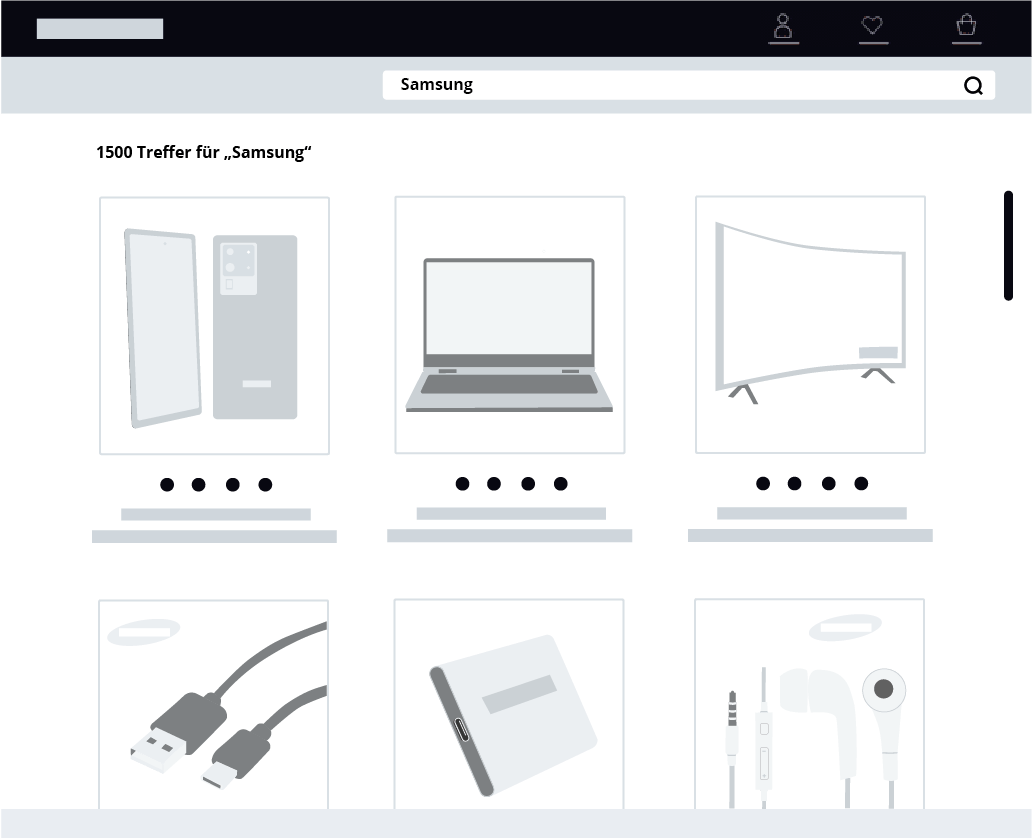The image size is (1032, 838).
Task: Open the user account icon
Action: (783, 27)
